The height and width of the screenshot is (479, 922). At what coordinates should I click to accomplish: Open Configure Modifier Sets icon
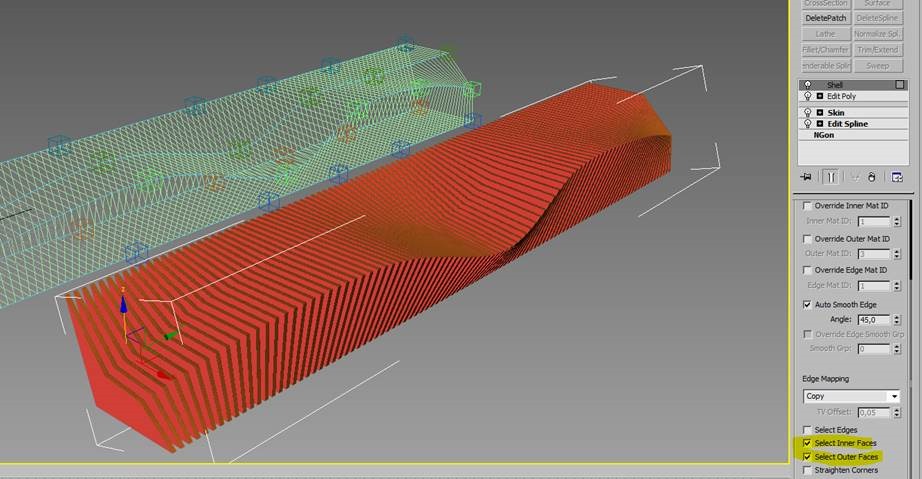pos(897,177)
